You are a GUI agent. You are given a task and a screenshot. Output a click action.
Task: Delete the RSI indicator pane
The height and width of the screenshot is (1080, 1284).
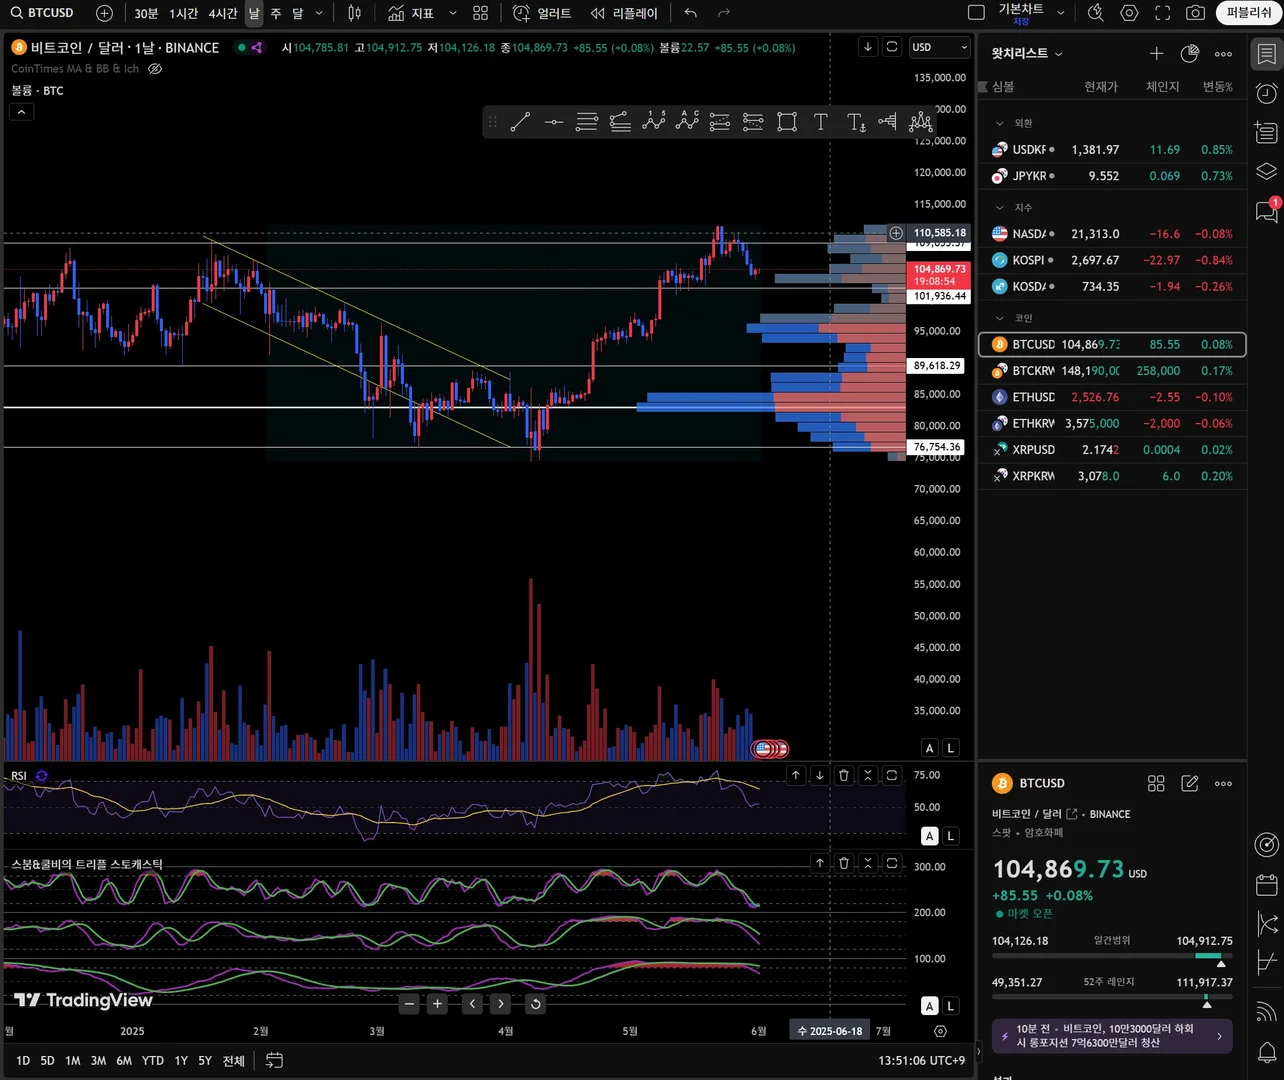[x=844, y=775]
